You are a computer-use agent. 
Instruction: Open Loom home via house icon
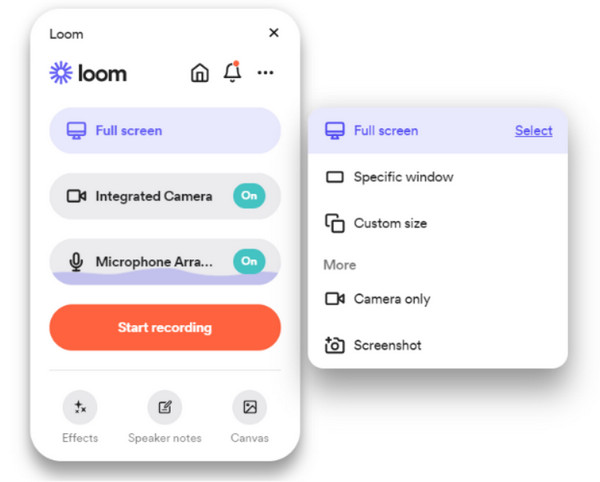(200, 73)
